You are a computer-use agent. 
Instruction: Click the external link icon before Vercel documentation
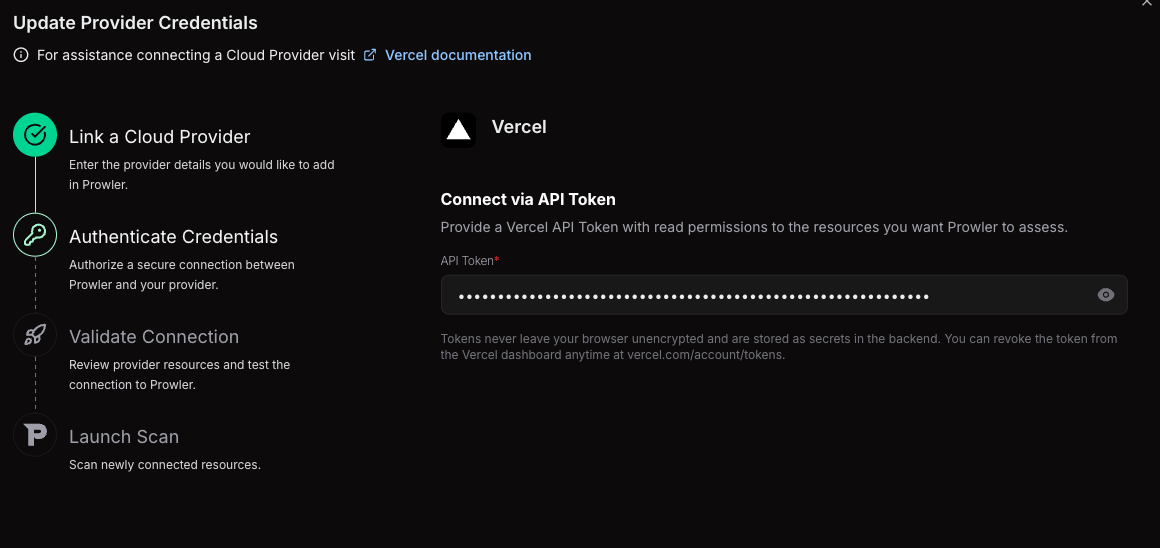click(x=370, y=55)
